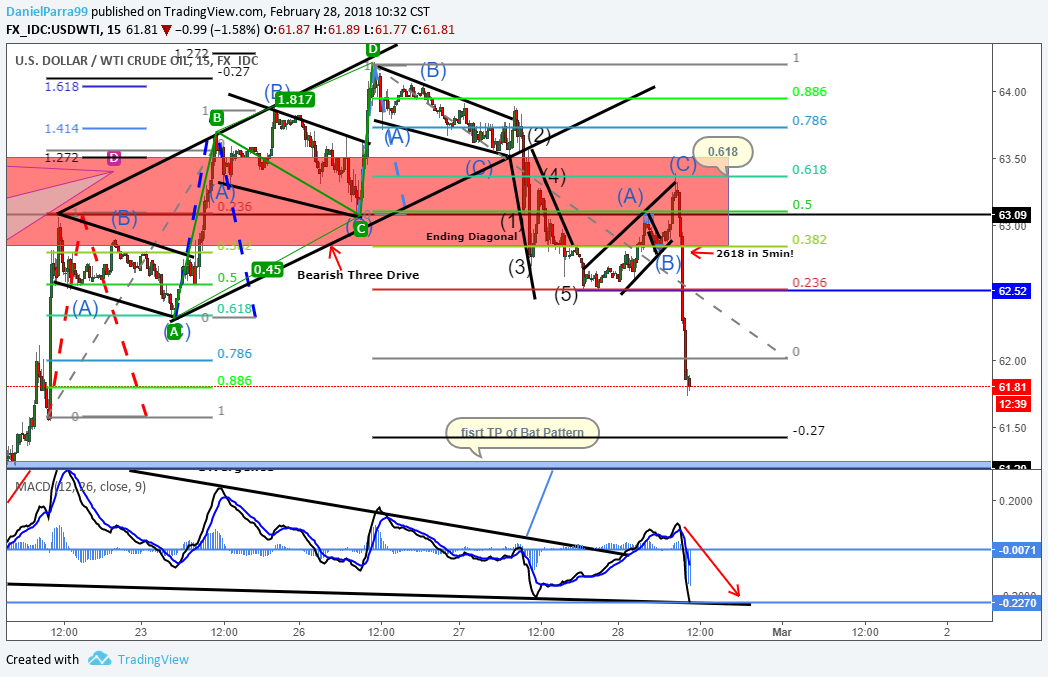This screenshot has height=677, width=1048.
Task: Select the 'fisrt TP of Bat Pattern' callout
Action: click(522, 432)
